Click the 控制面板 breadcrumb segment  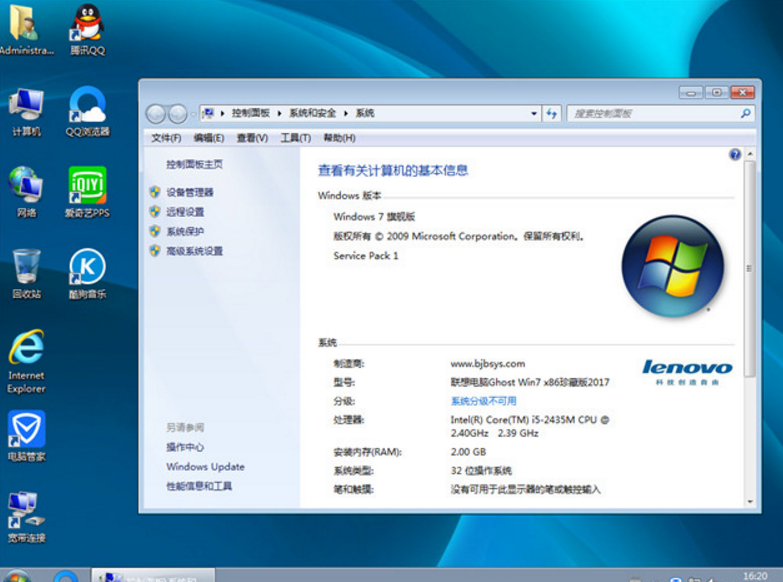[251, 113]
